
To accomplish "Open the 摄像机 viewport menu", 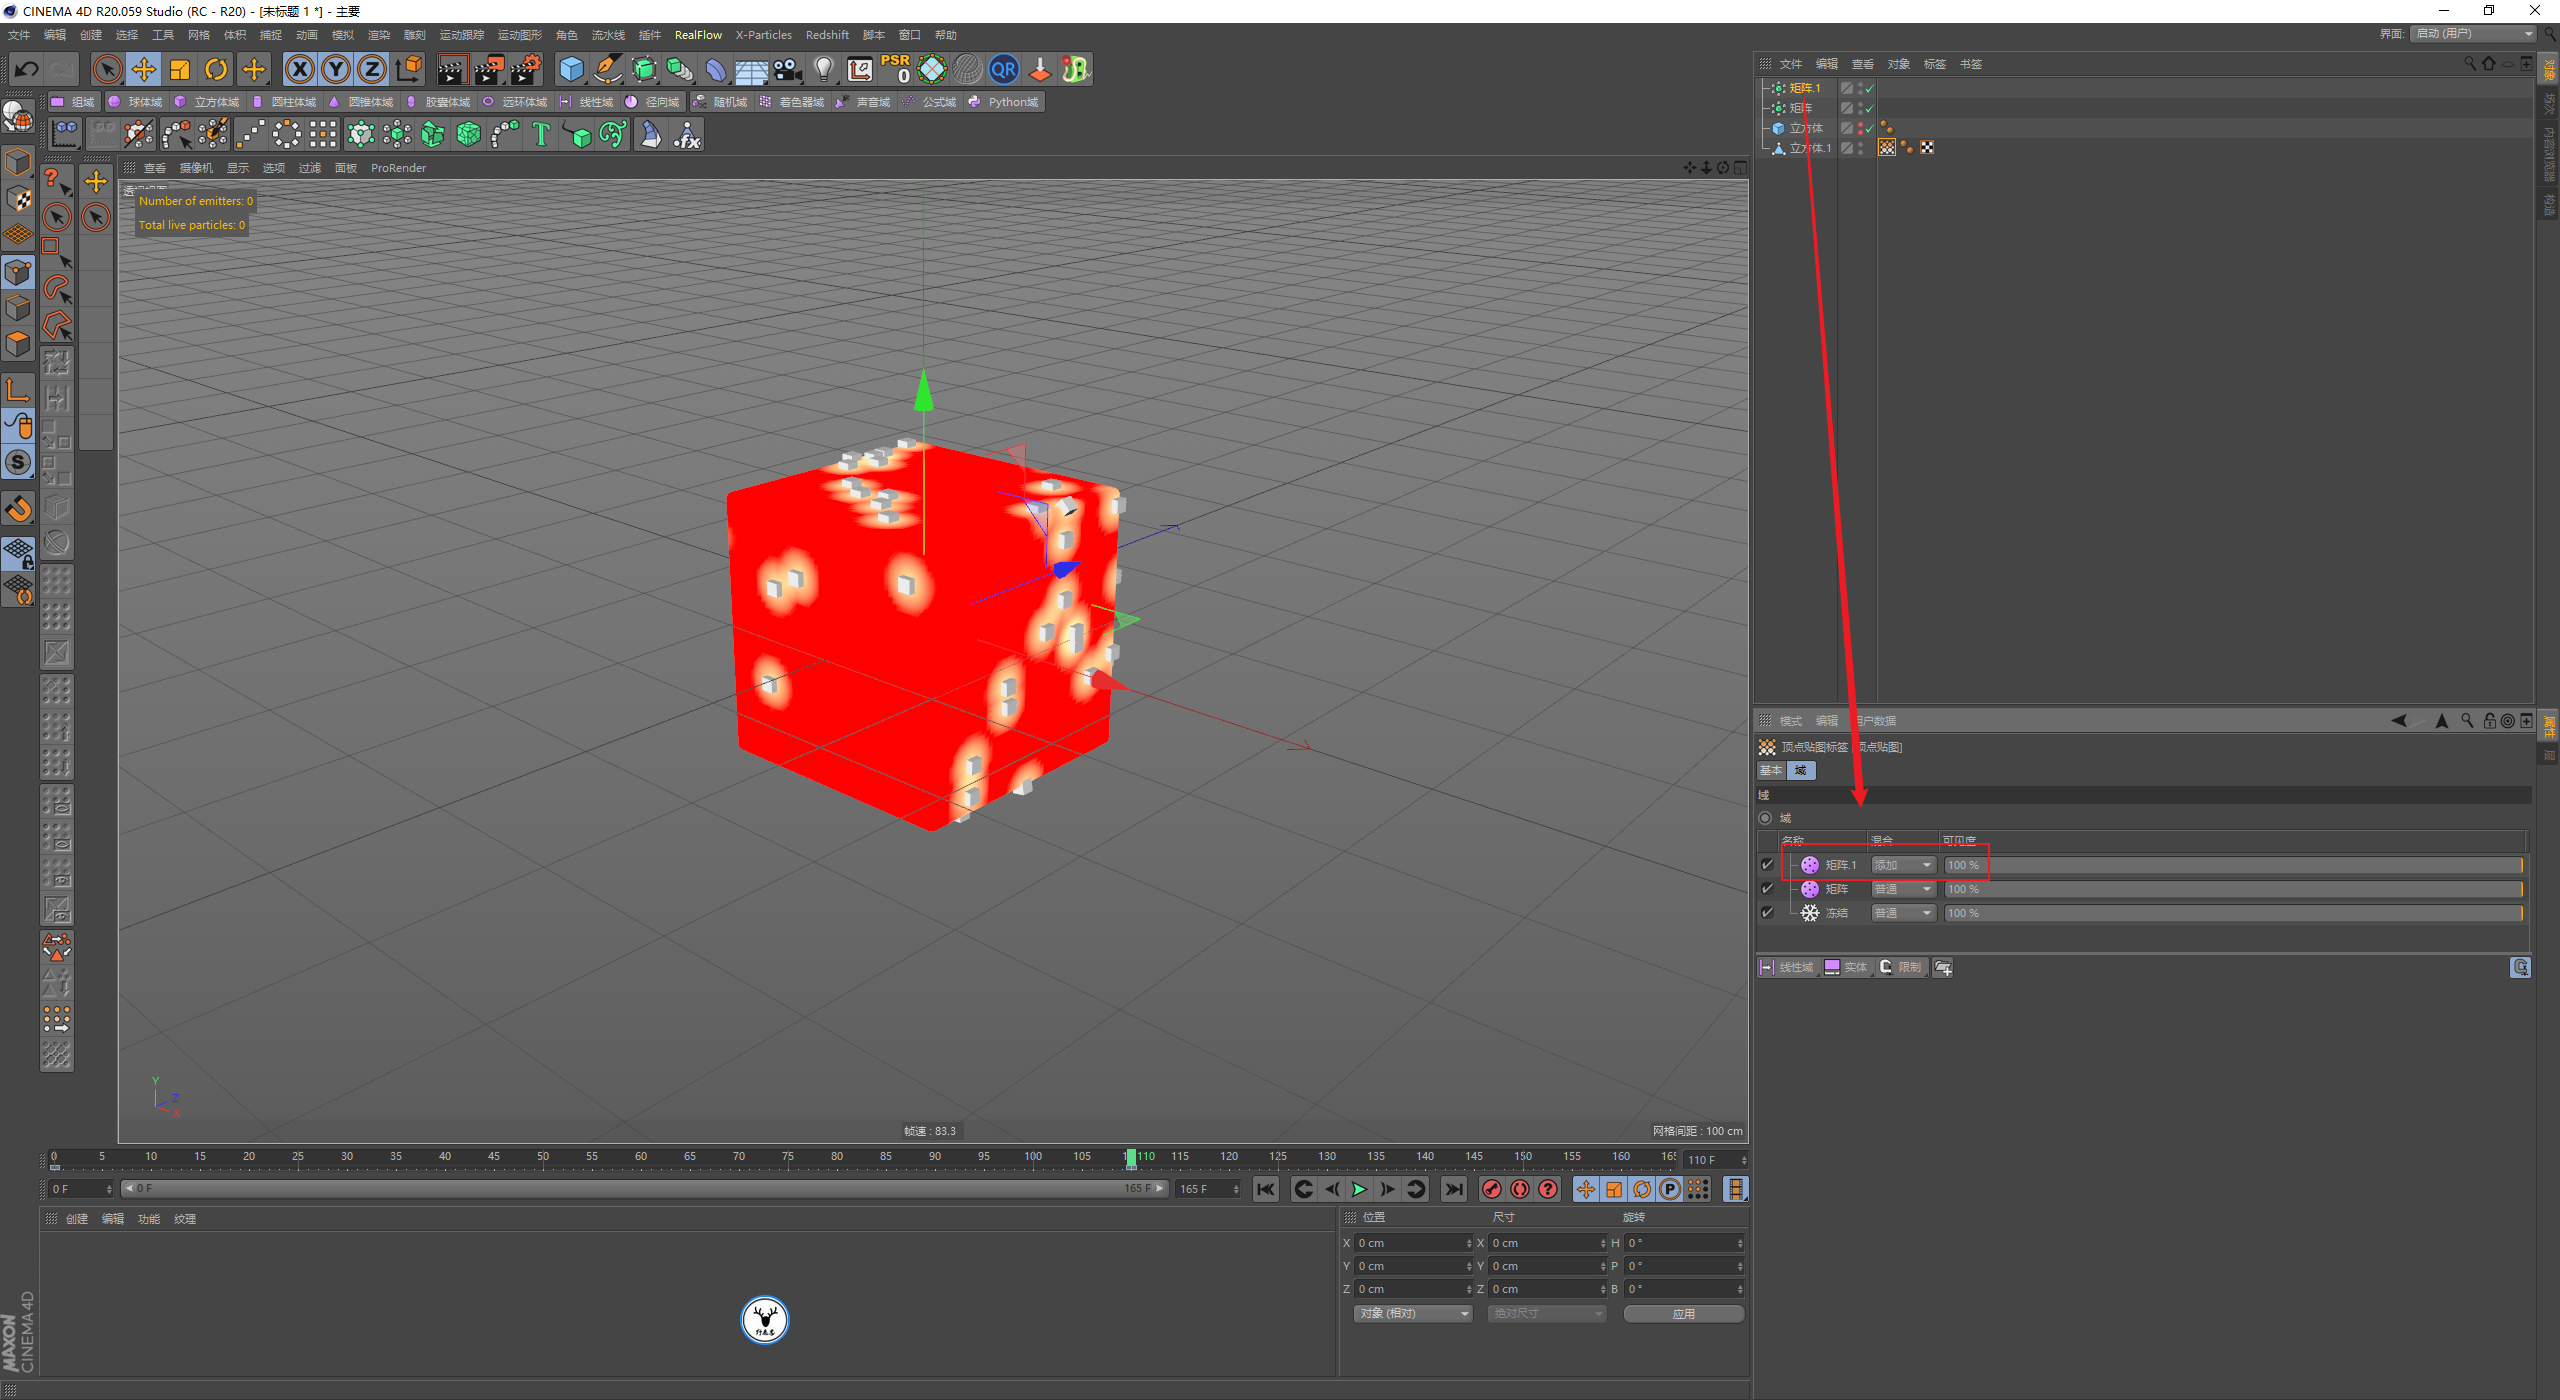I will pos(196,168).
